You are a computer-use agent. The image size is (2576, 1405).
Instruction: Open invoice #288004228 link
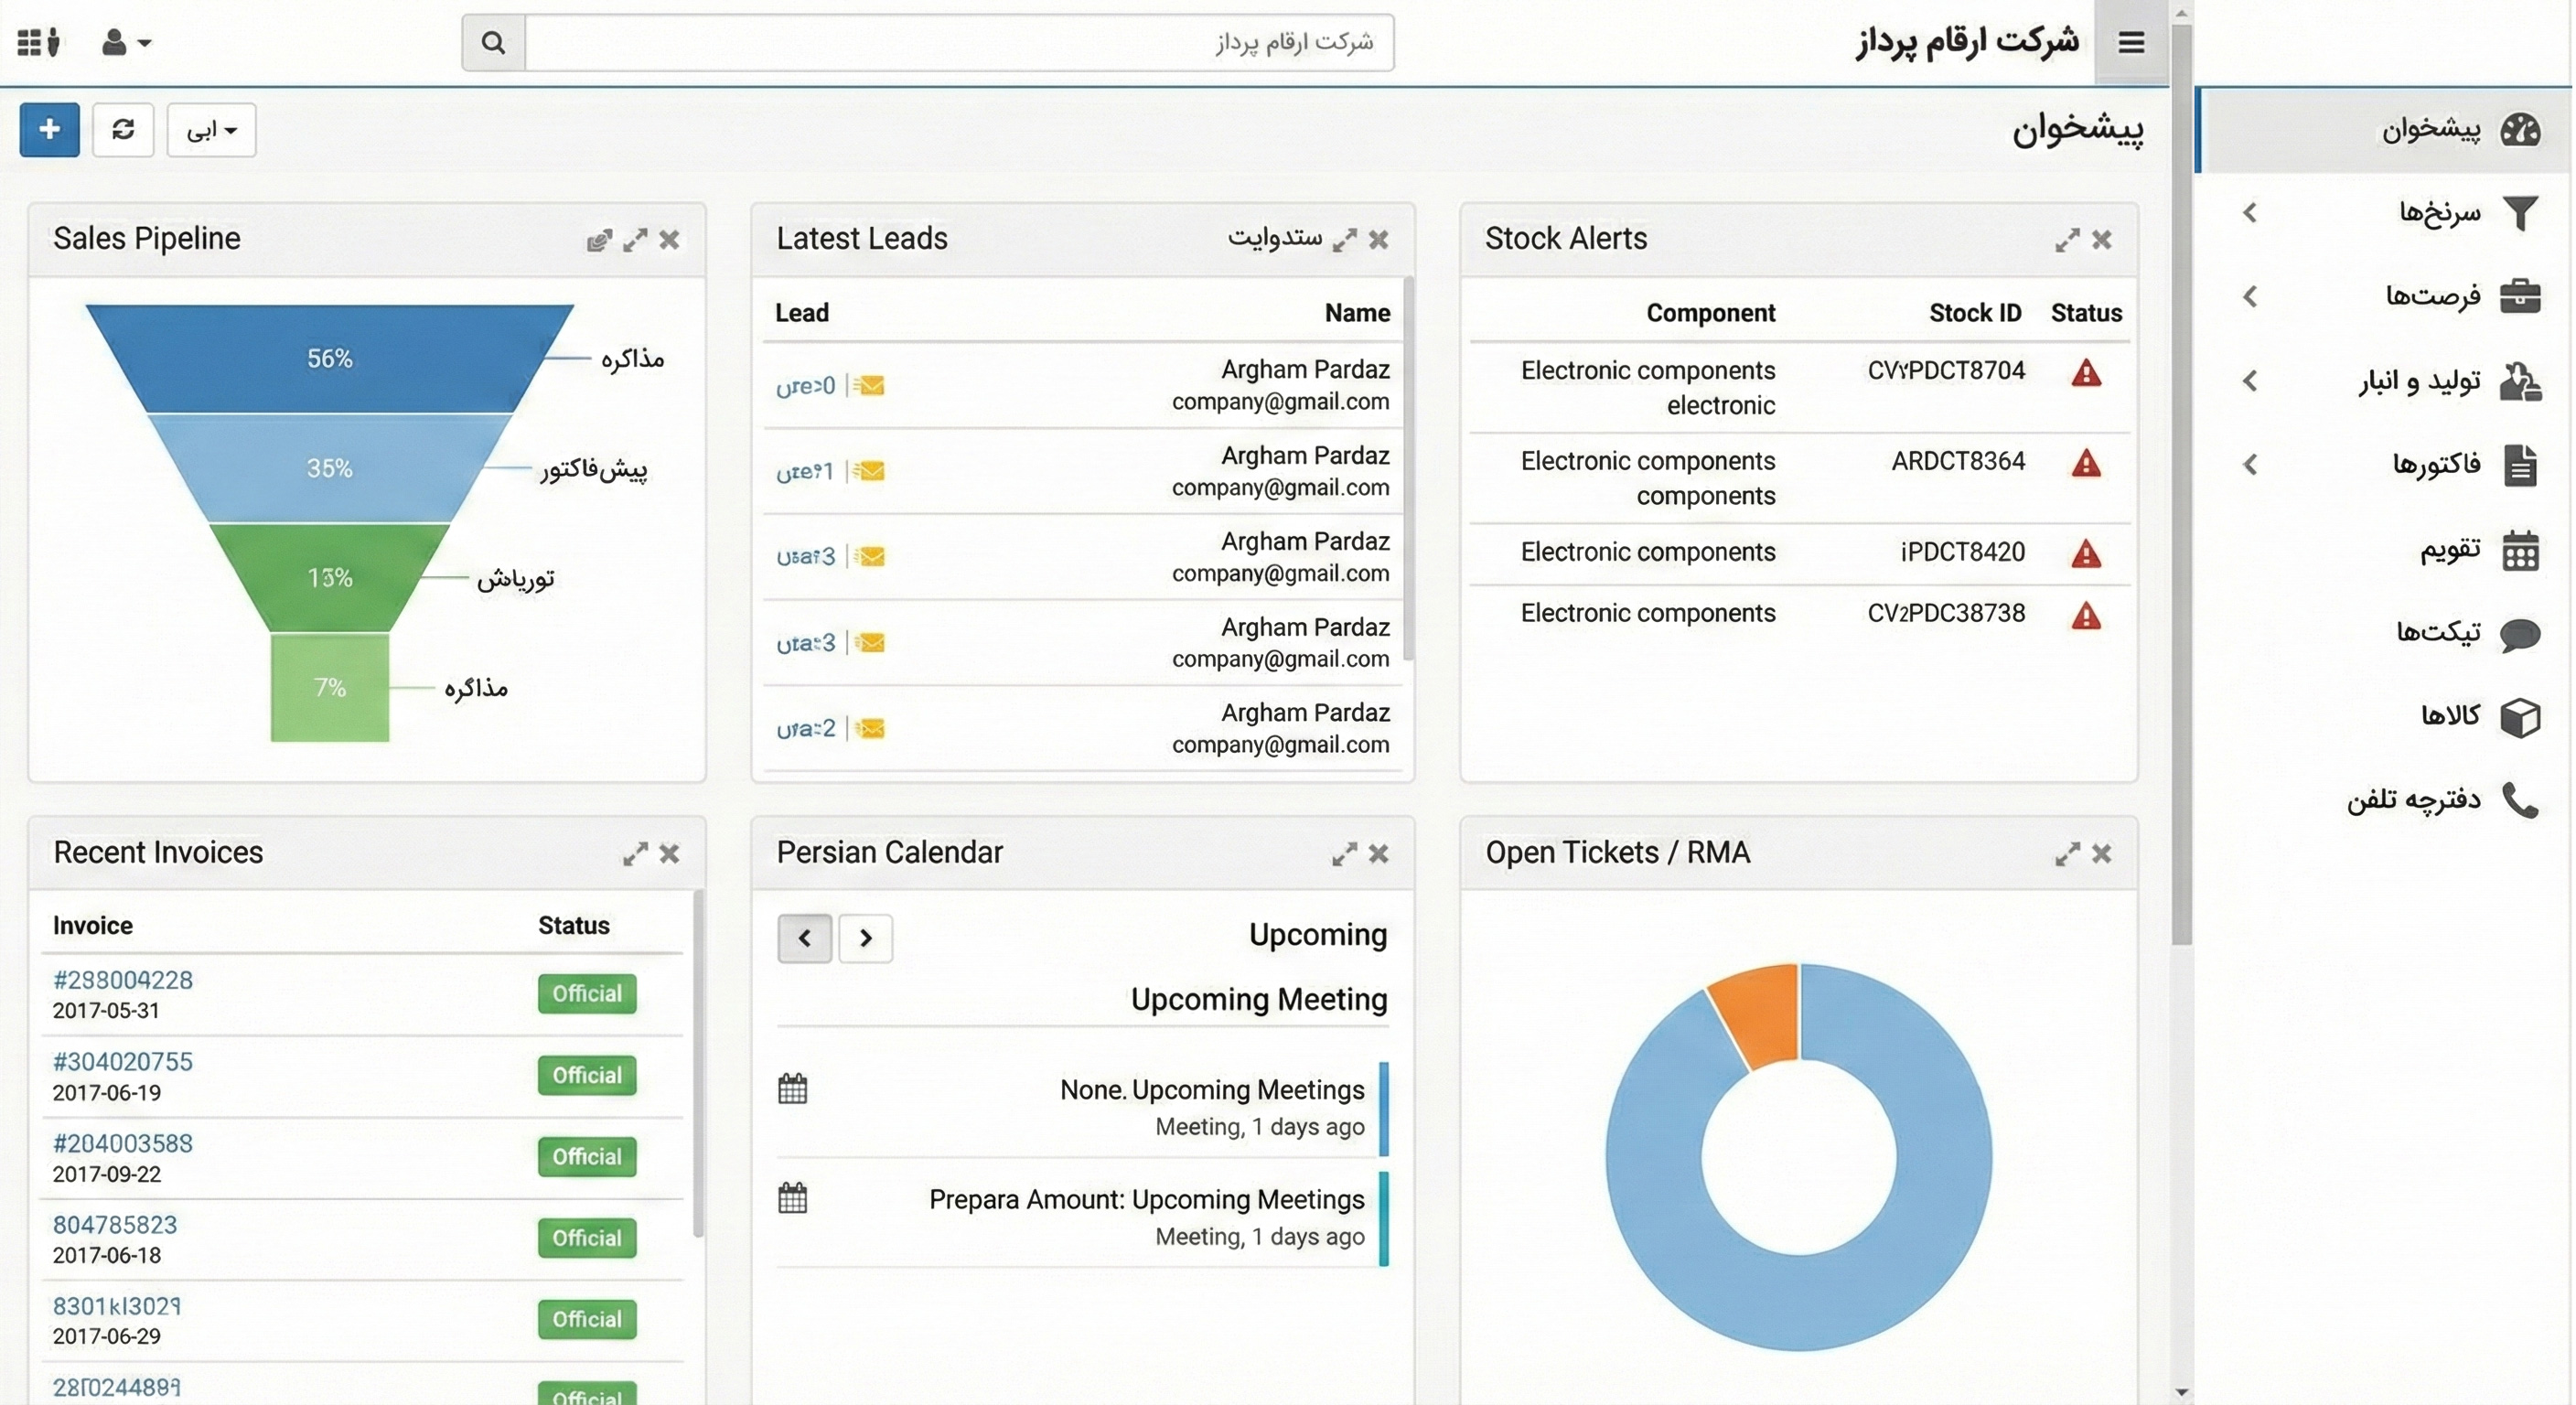point(121,980)
